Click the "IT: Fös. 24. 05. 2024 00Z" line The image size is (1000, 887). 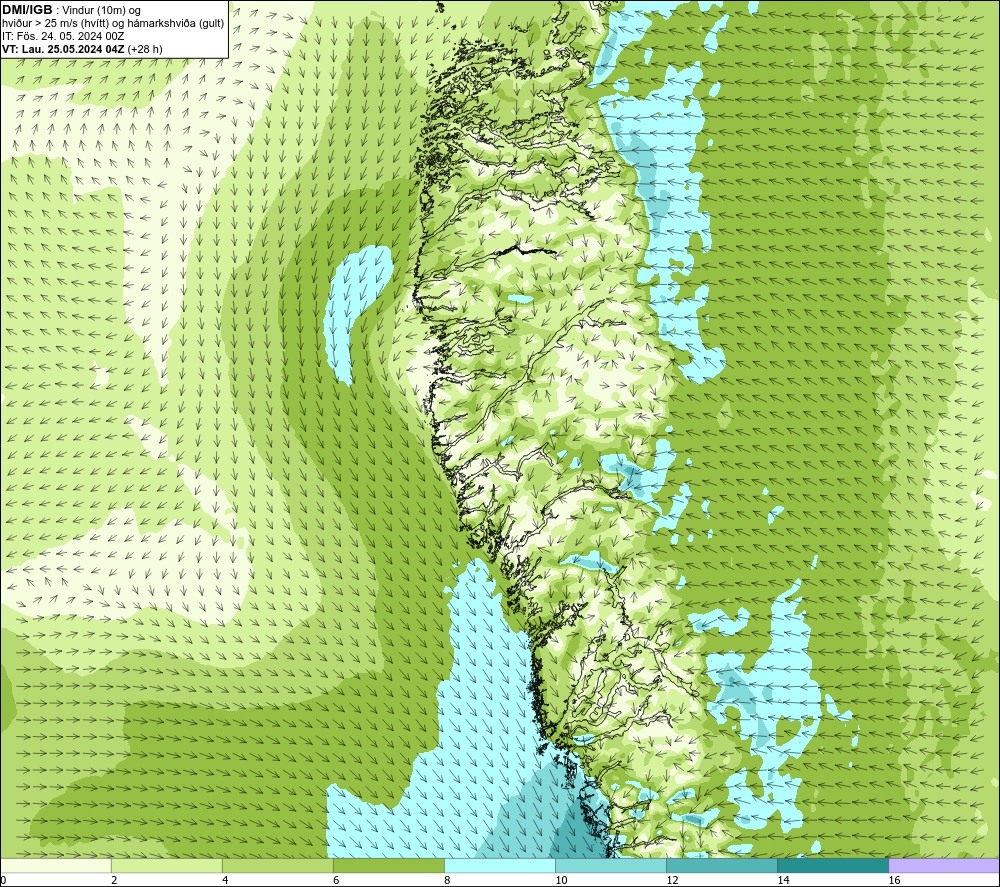[63, 36]
